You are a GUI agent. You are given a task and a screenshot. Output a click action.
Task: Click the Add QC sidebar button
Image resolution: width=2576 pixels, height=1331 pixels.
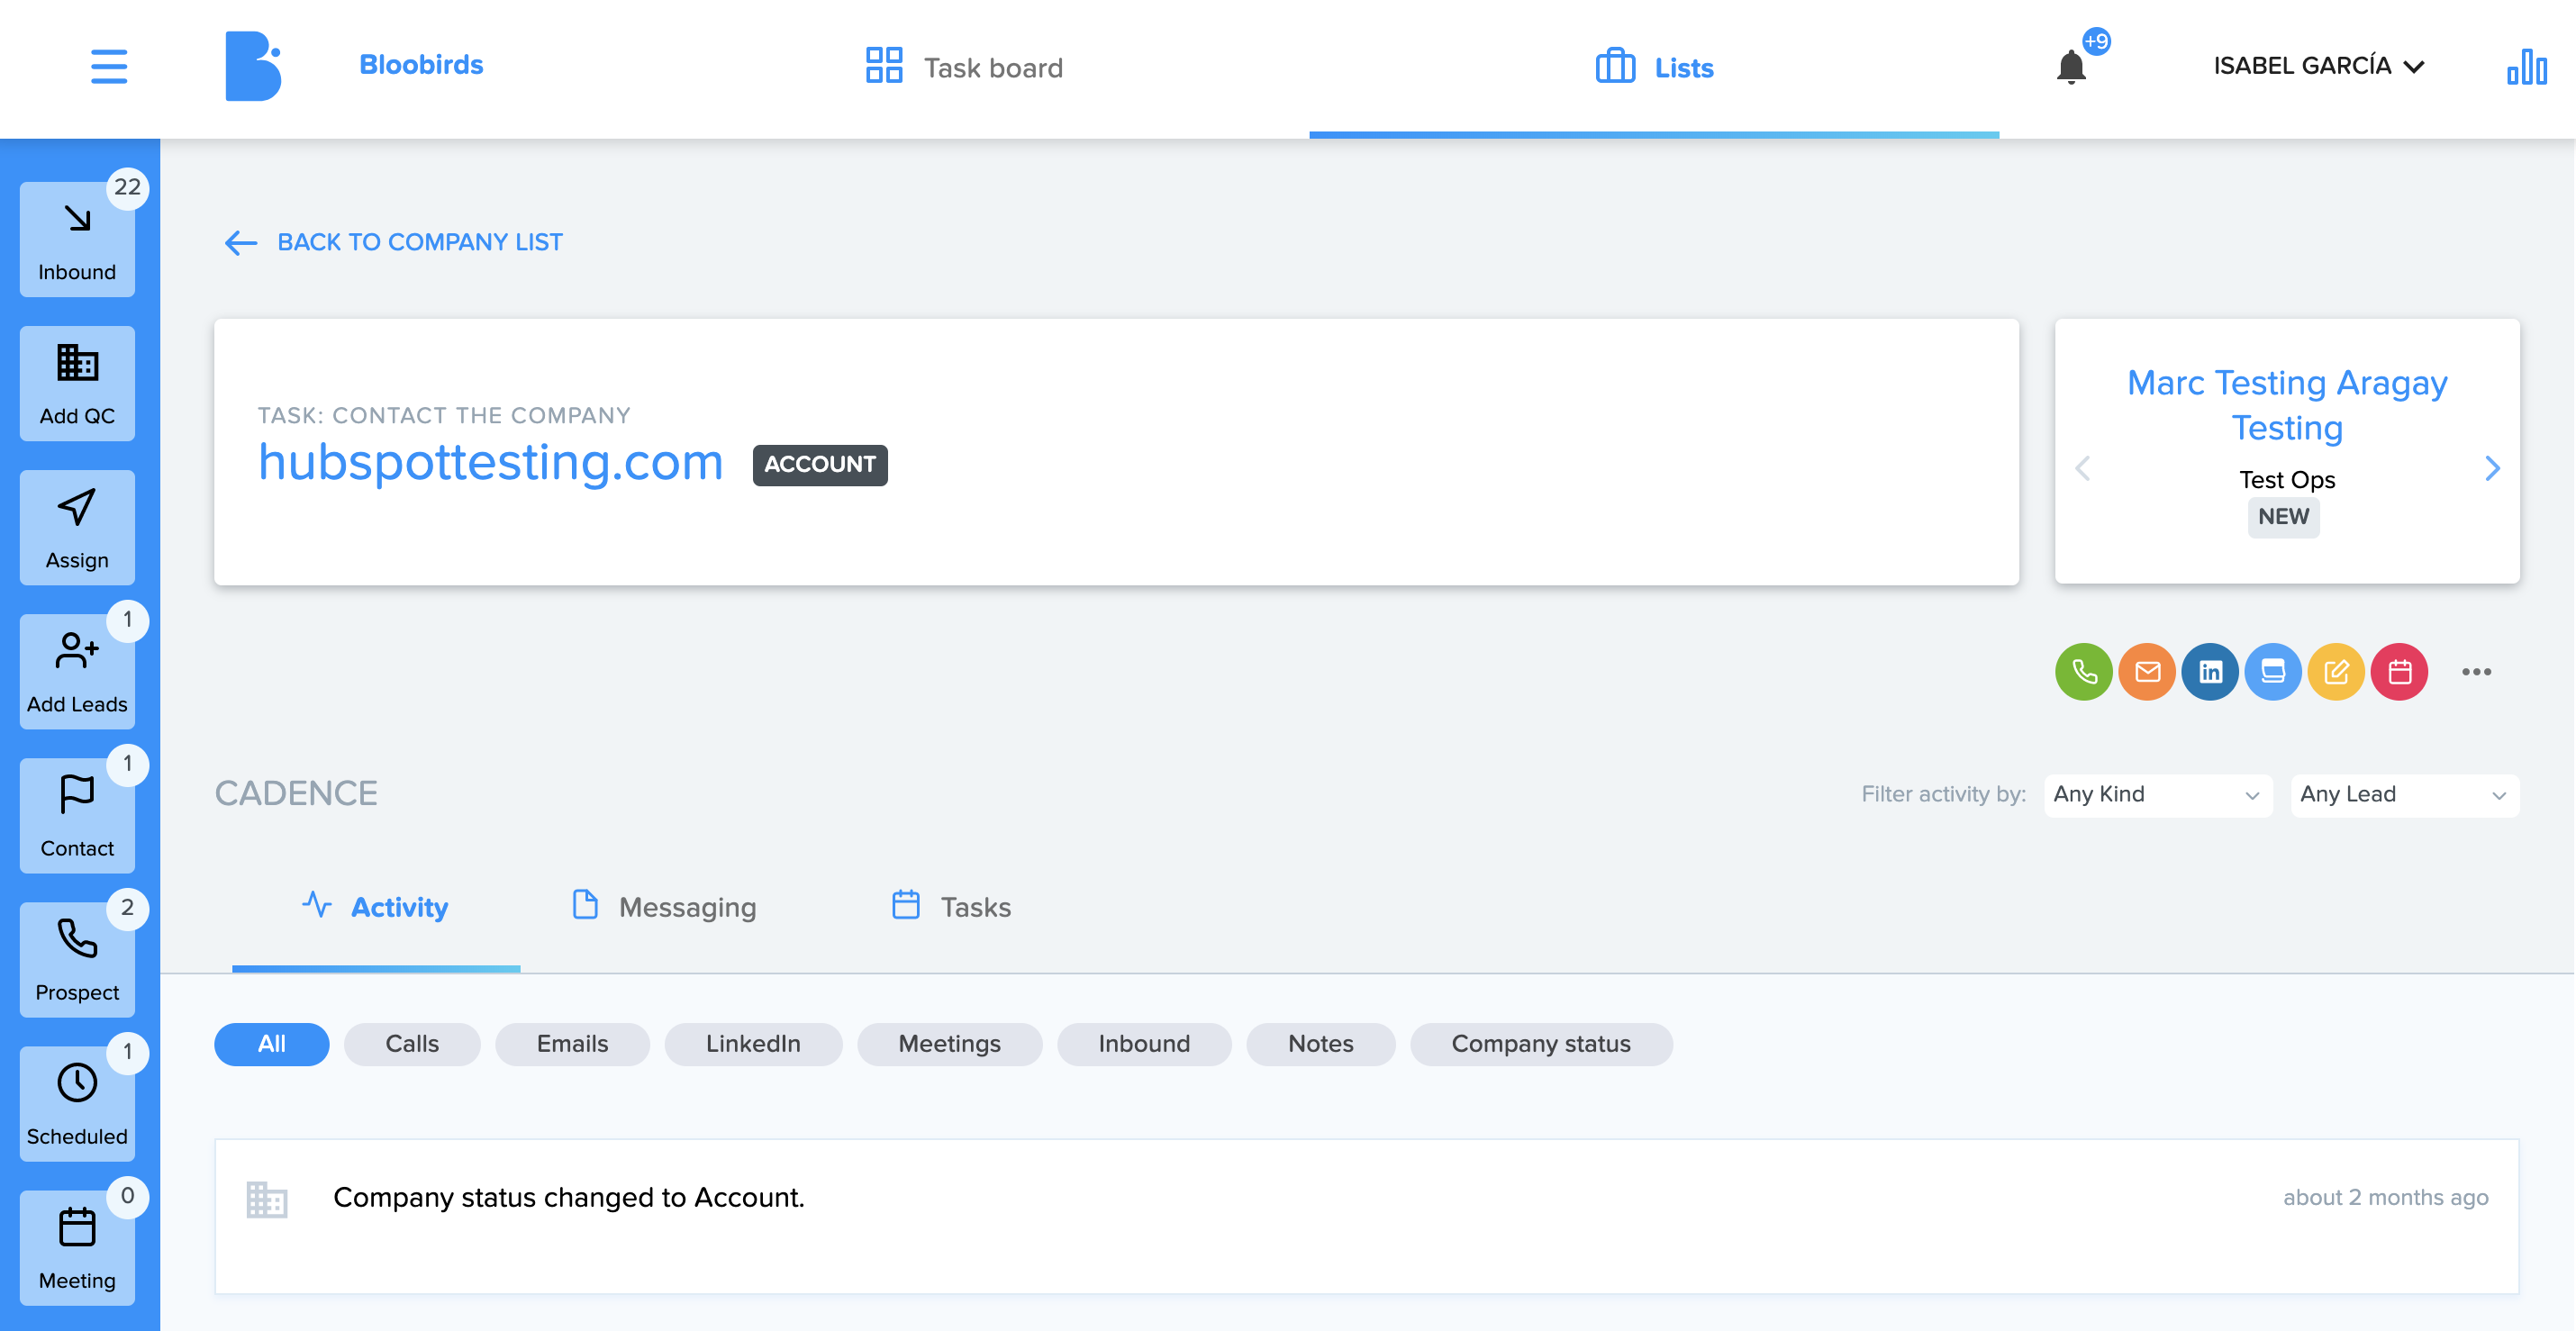(77, 384)
